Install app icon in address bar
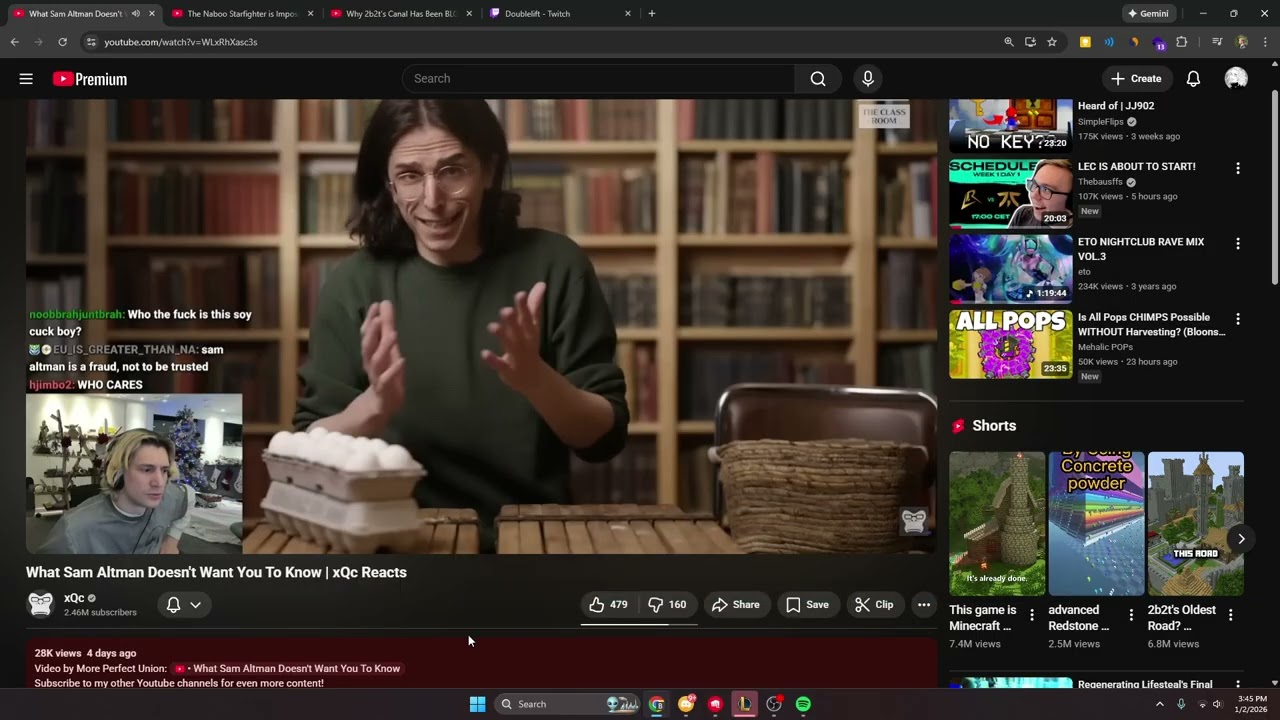The height and width of the screenshot is (720, 1280). coord(1030,42)
